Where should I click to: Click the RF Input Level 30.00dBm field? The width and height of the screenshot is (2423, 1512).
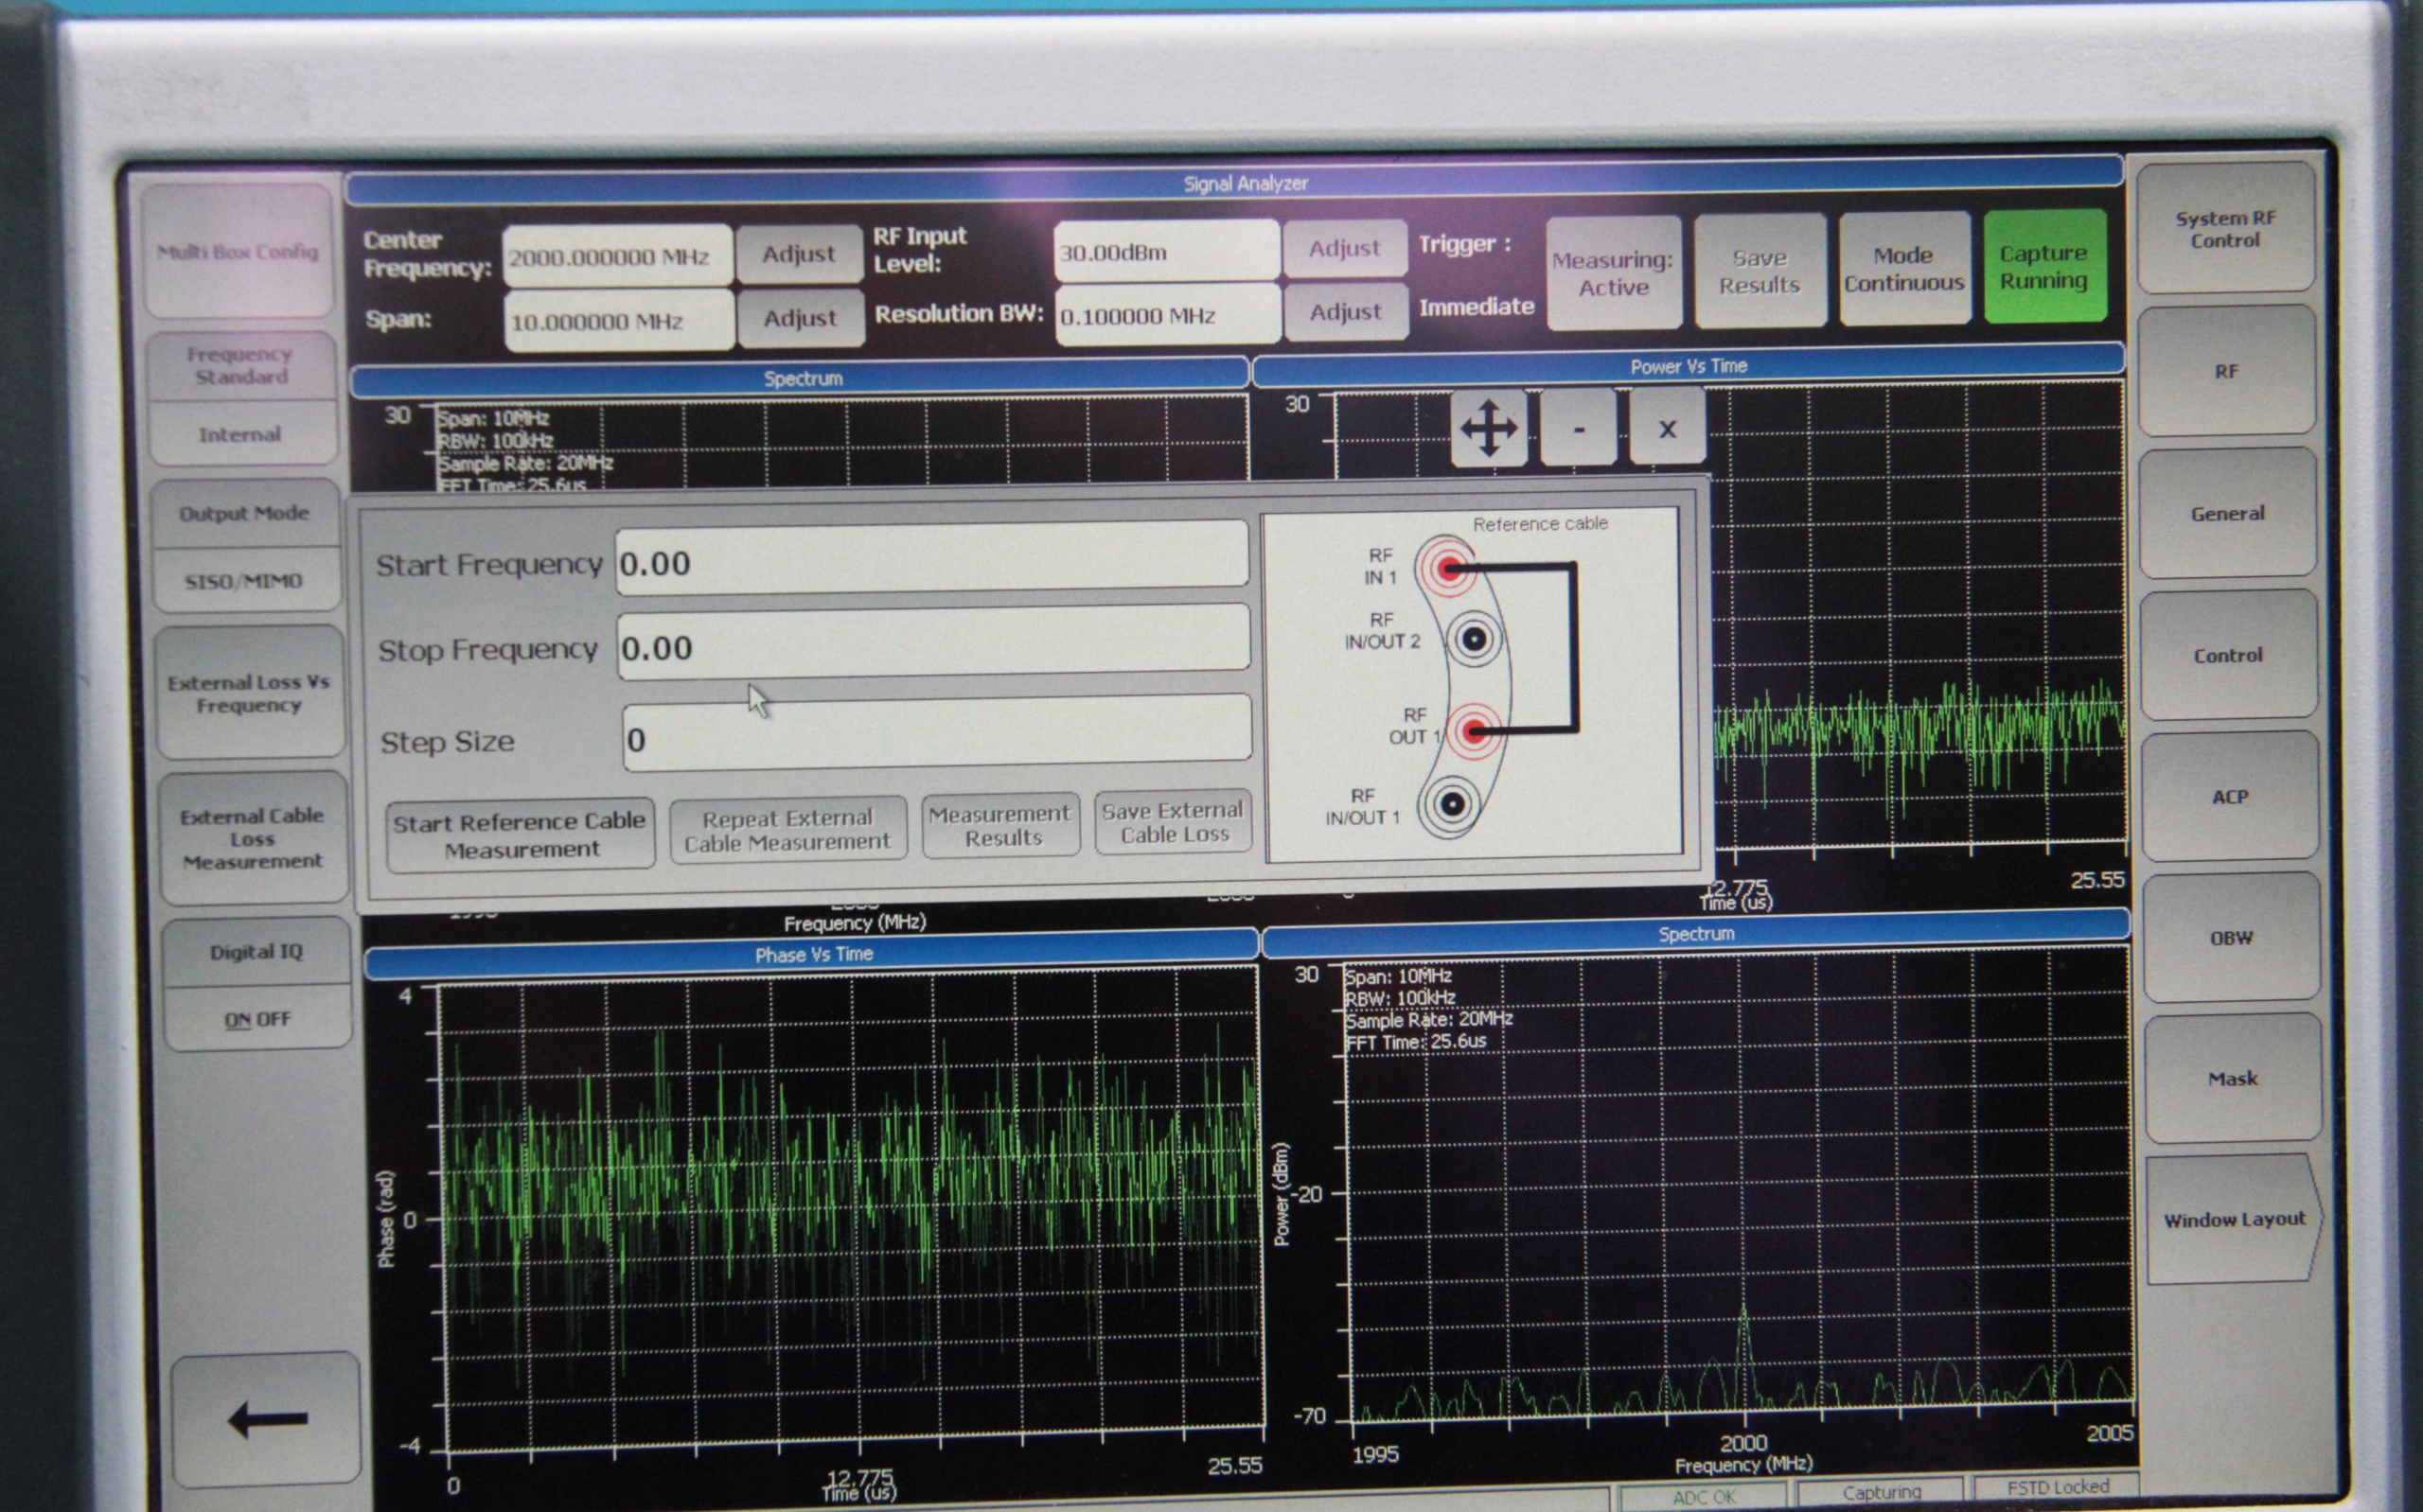tap(1166, 251)
